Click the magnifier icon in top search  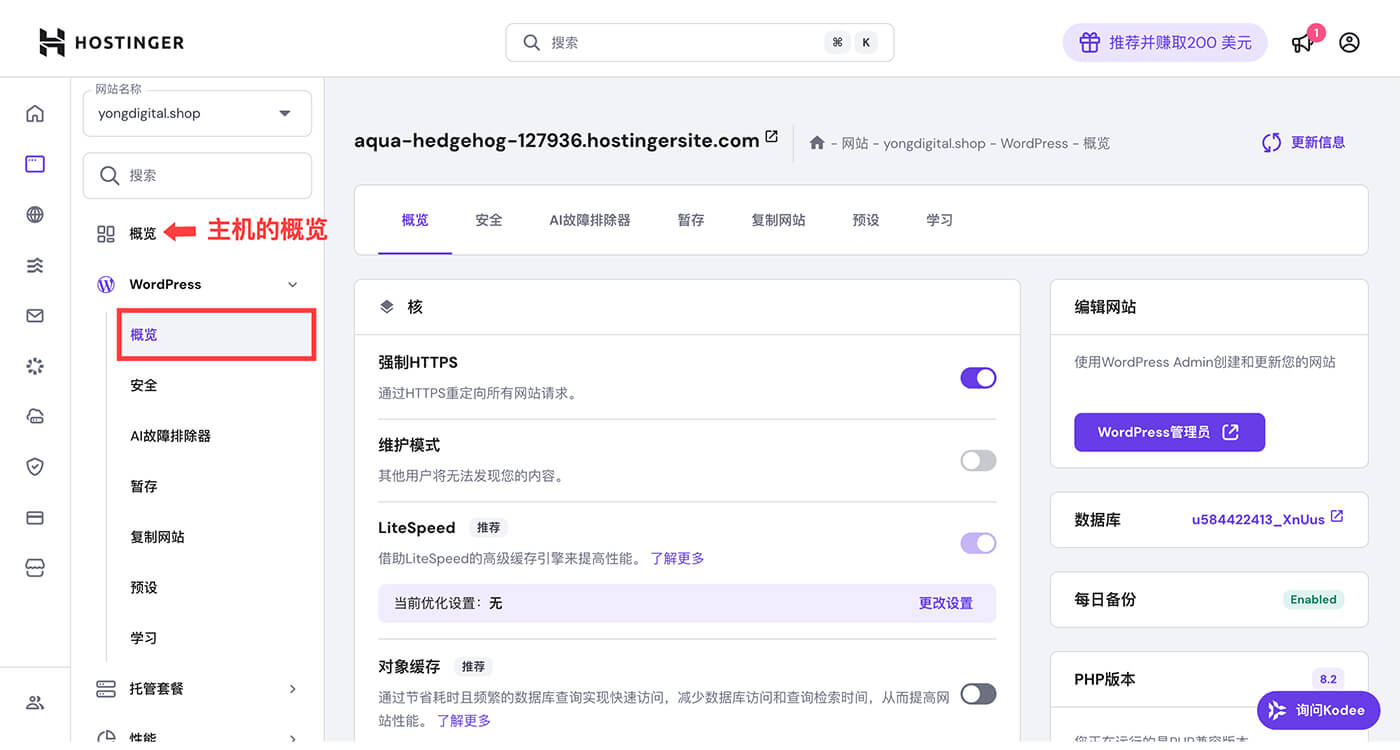tap(532, 43)
